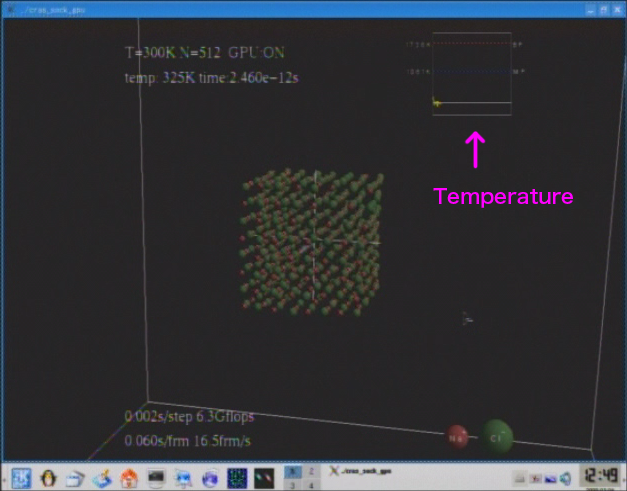Image resolution: width=627 pixels, height=491 pixels.
Task: Click the clock showing 12:49
Action: (x=600, y=476)
